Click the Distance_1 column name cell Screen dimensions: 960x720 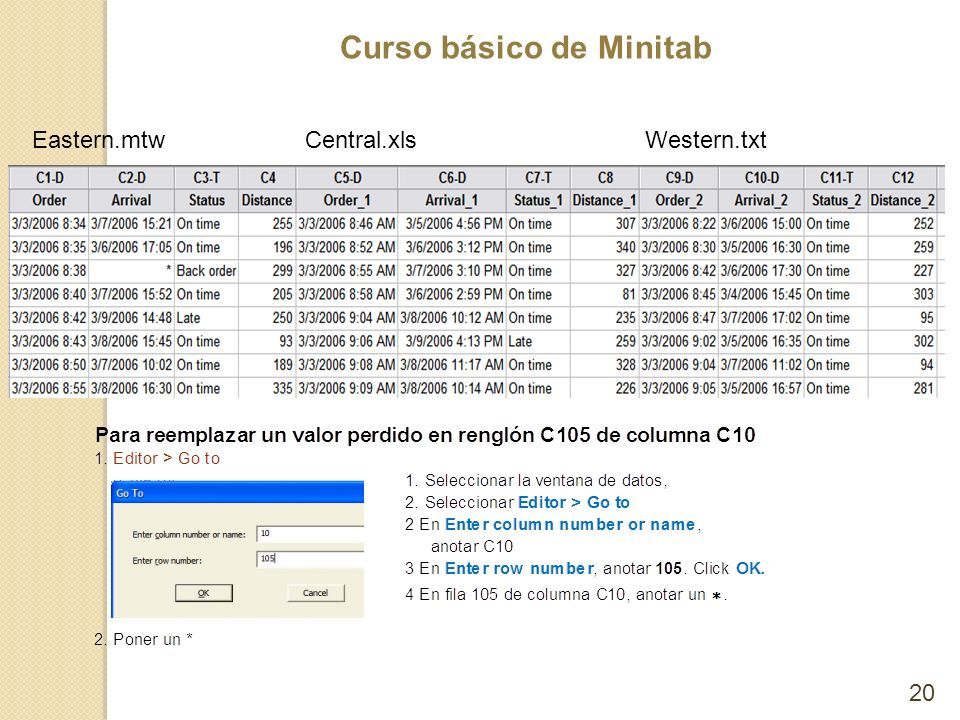(x=605, y=200)
